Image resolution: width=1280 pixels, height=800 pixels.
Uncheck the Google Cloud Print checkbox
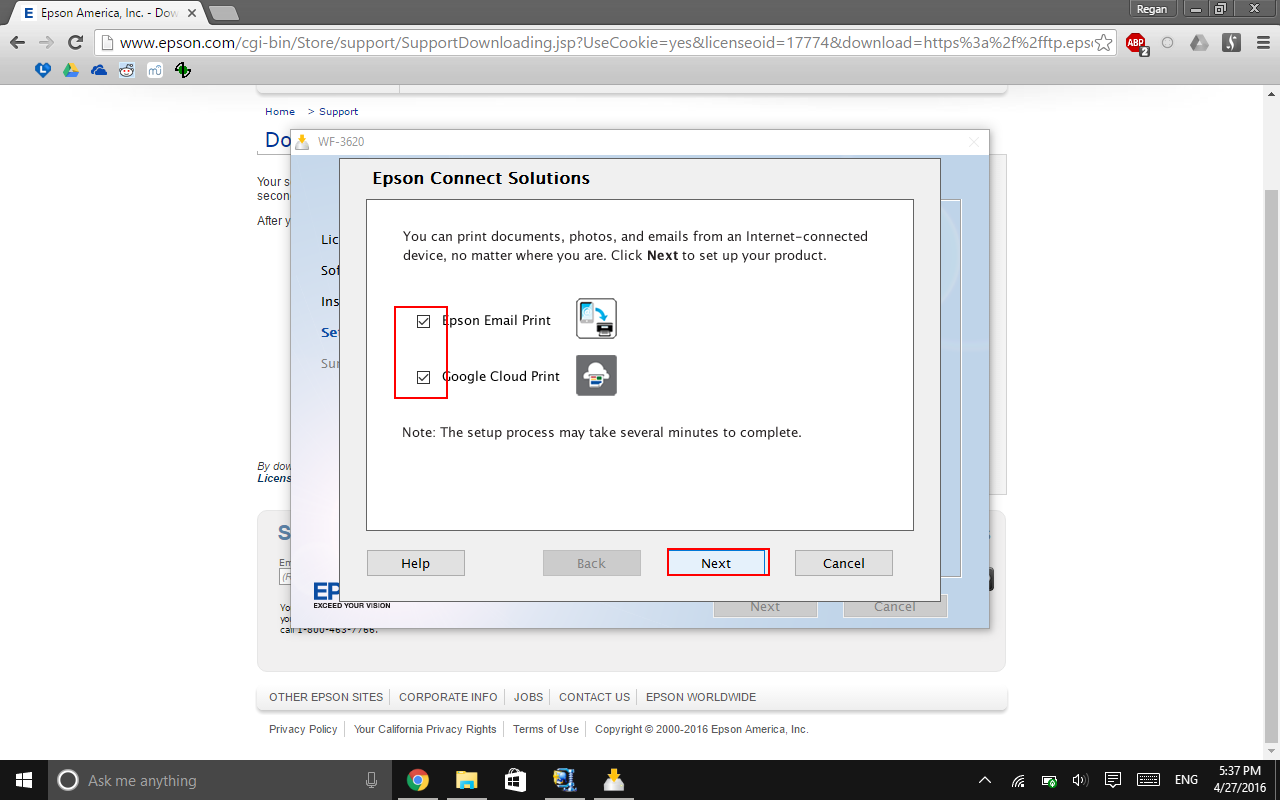coord(423,377)
